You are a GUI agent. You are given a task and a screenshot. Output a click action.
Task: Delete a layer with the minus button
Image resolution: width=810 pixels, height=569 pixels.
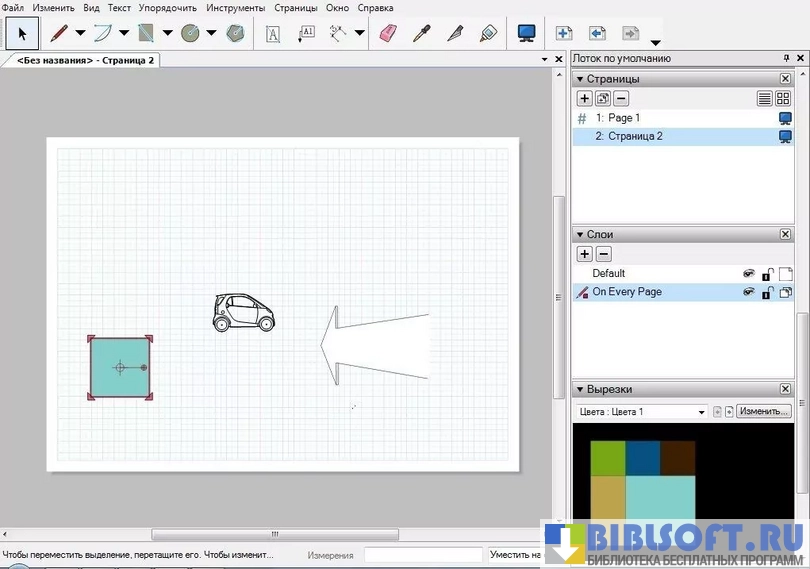[603, 254]
